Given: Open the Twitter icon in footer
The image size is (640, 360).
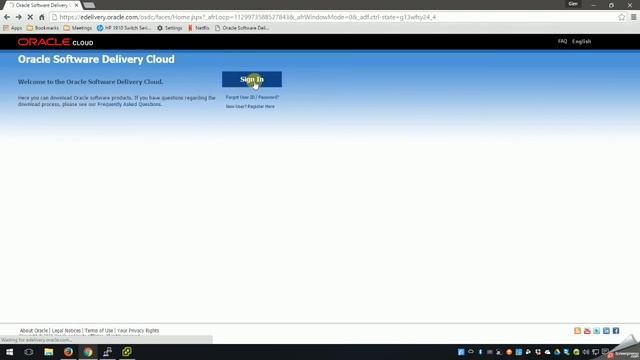Looking at the screenshot, I should [x=597, y=331].
